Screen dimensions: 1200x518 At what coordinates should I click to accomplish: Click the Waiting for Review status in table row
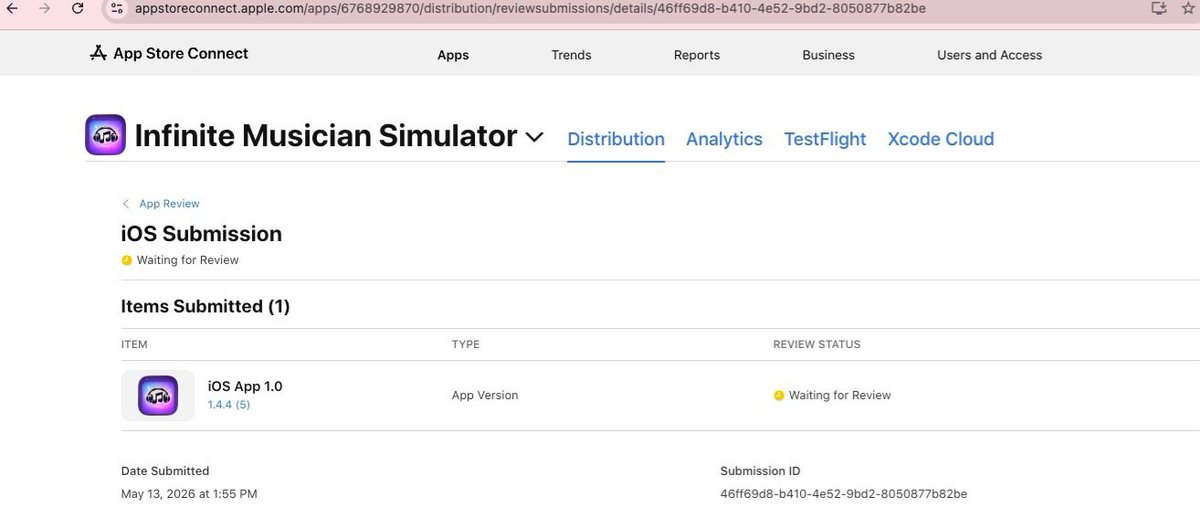coord(840,395)
